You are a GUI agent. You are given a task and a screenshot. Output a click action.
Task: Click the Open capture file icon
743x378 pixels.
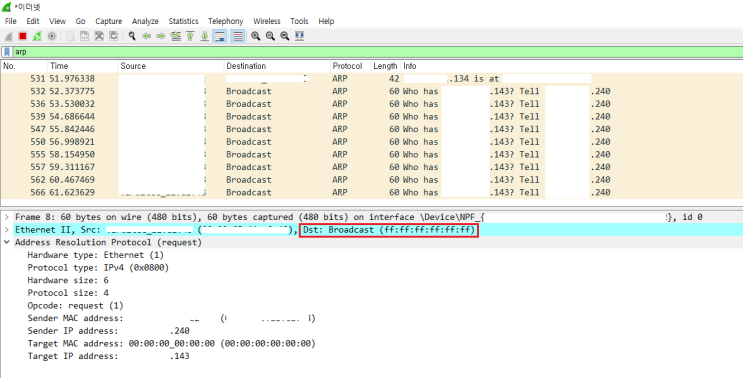(x=70, y=36)
